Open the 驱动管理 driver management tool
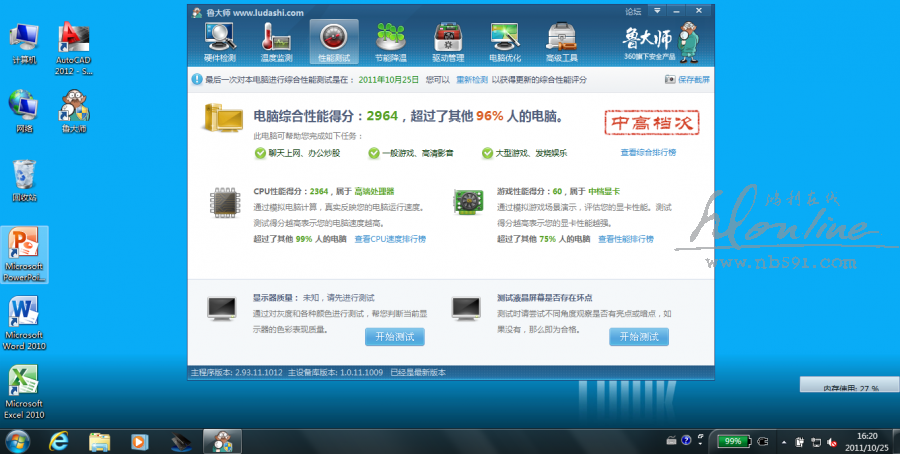The height and width of the screenshot is (454, 900). click(447, 41)
